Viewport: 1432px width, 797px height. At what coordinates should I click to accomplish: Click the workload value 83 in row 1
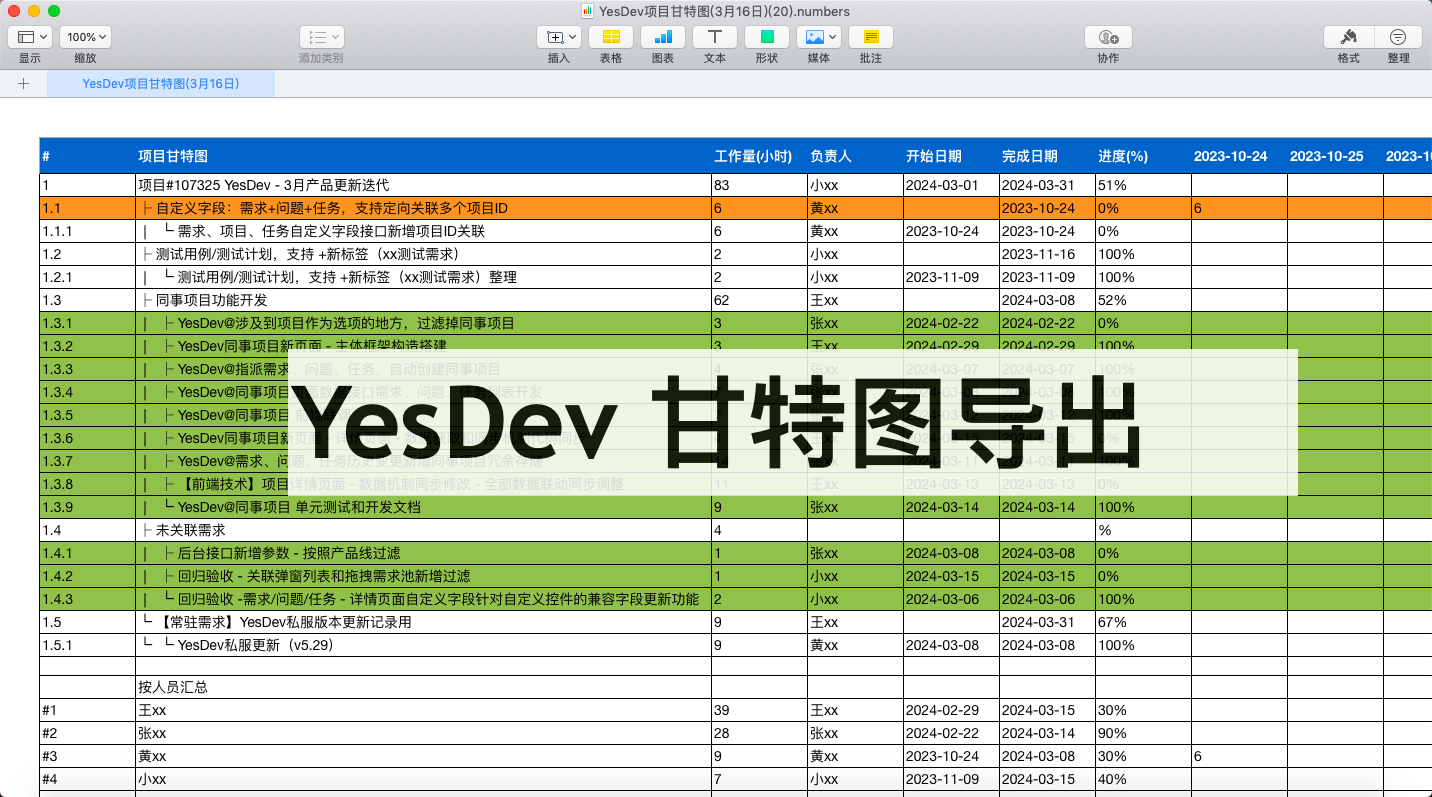tap(759, 185)
